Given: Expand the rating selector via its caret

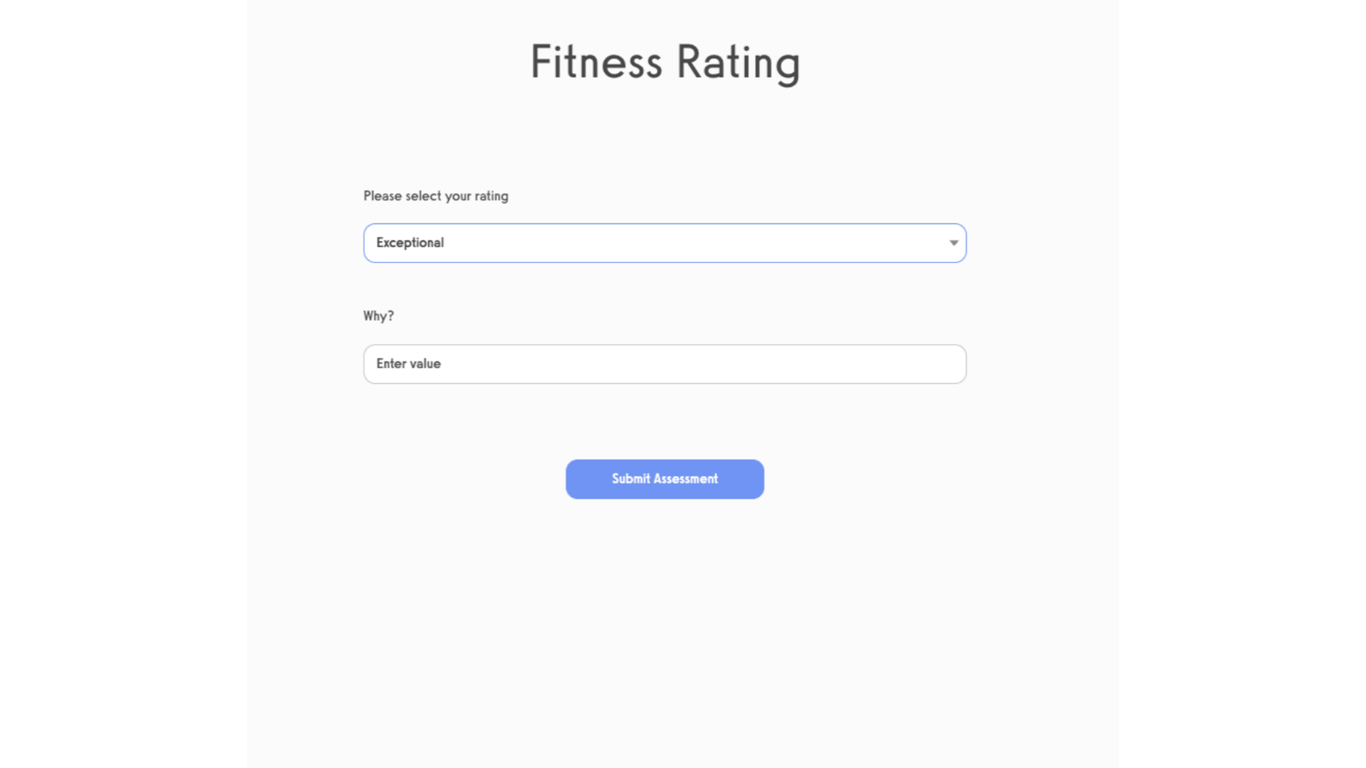Looking at the screenshot, I should (x=953, y=243).
